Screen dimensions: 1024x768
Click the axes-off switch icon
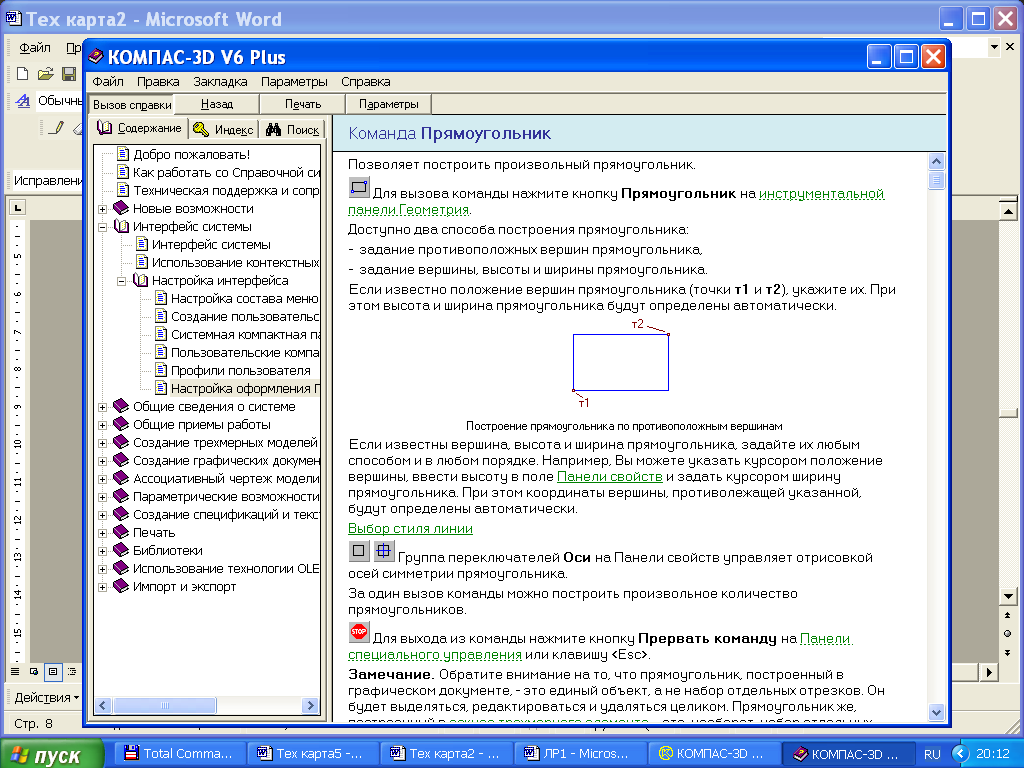click(359, 551)
